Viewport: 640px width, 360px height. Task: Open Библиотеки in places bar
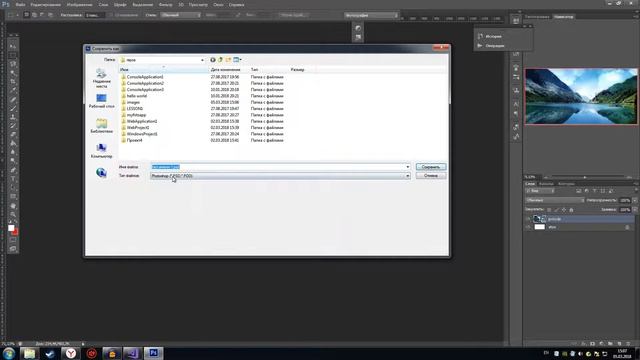coord(101,126)
